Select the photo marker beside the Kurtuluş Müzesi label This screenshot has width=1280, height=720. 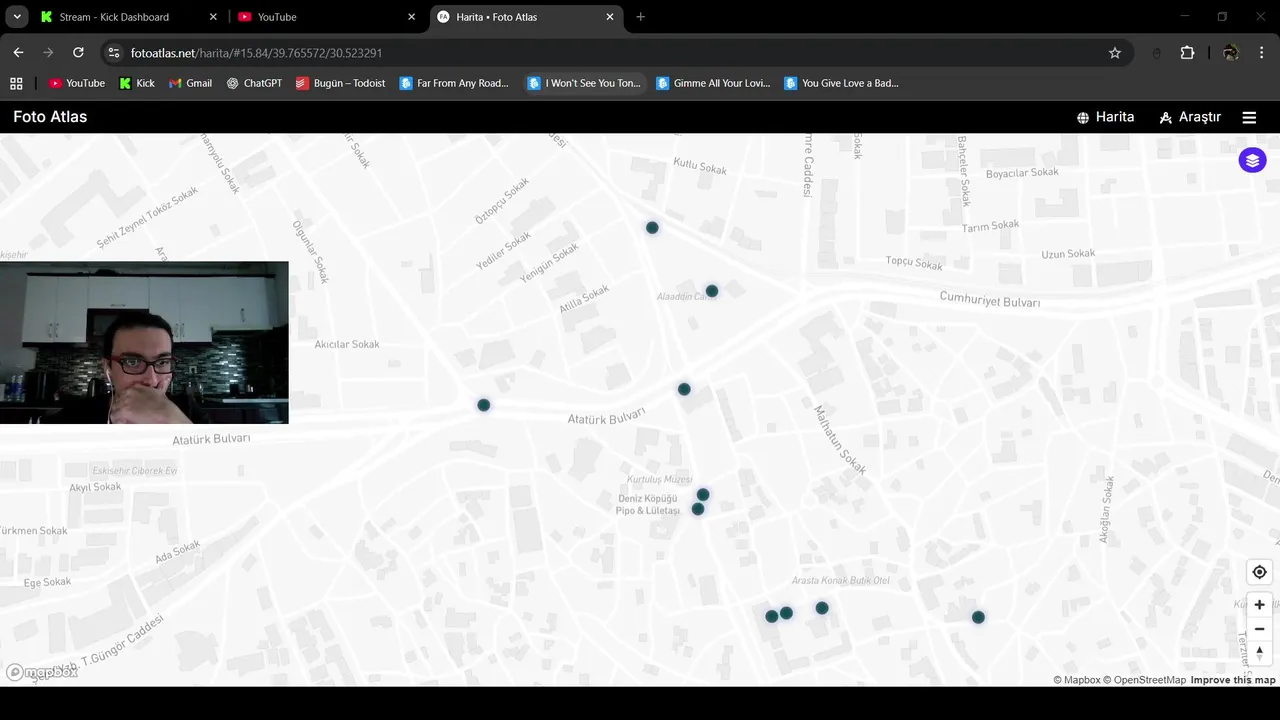(x=703, y=495)
